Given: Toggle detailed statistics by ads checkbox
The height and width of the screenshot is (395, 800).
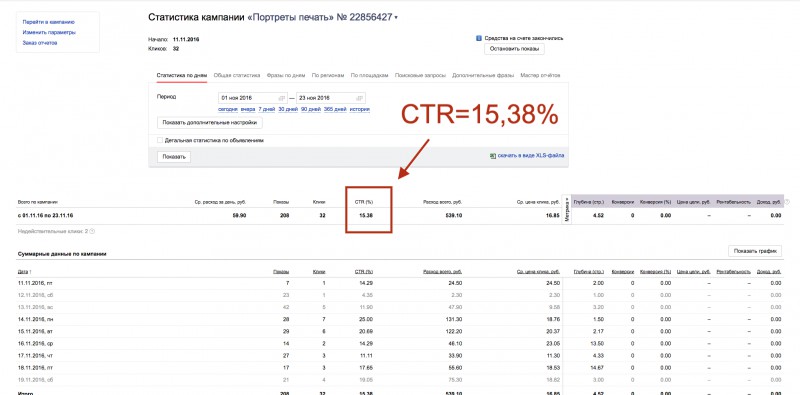Looking at the screenshot, I should pos(160,140).
